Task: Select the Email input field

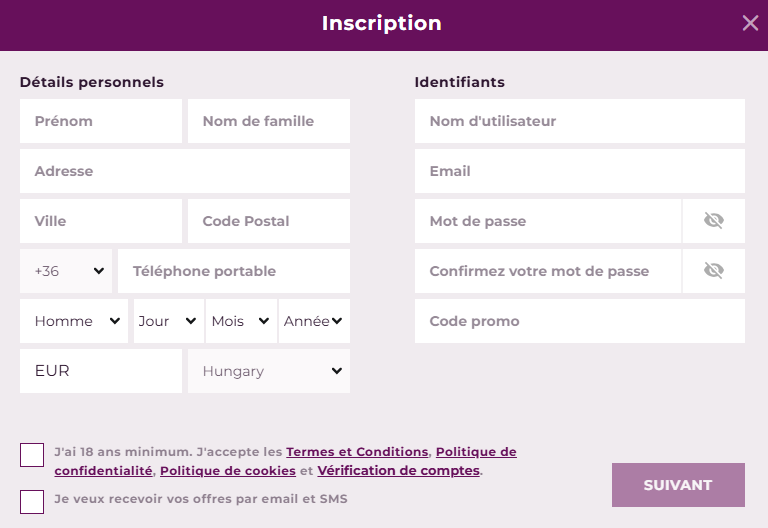Action: coord(580,171)
